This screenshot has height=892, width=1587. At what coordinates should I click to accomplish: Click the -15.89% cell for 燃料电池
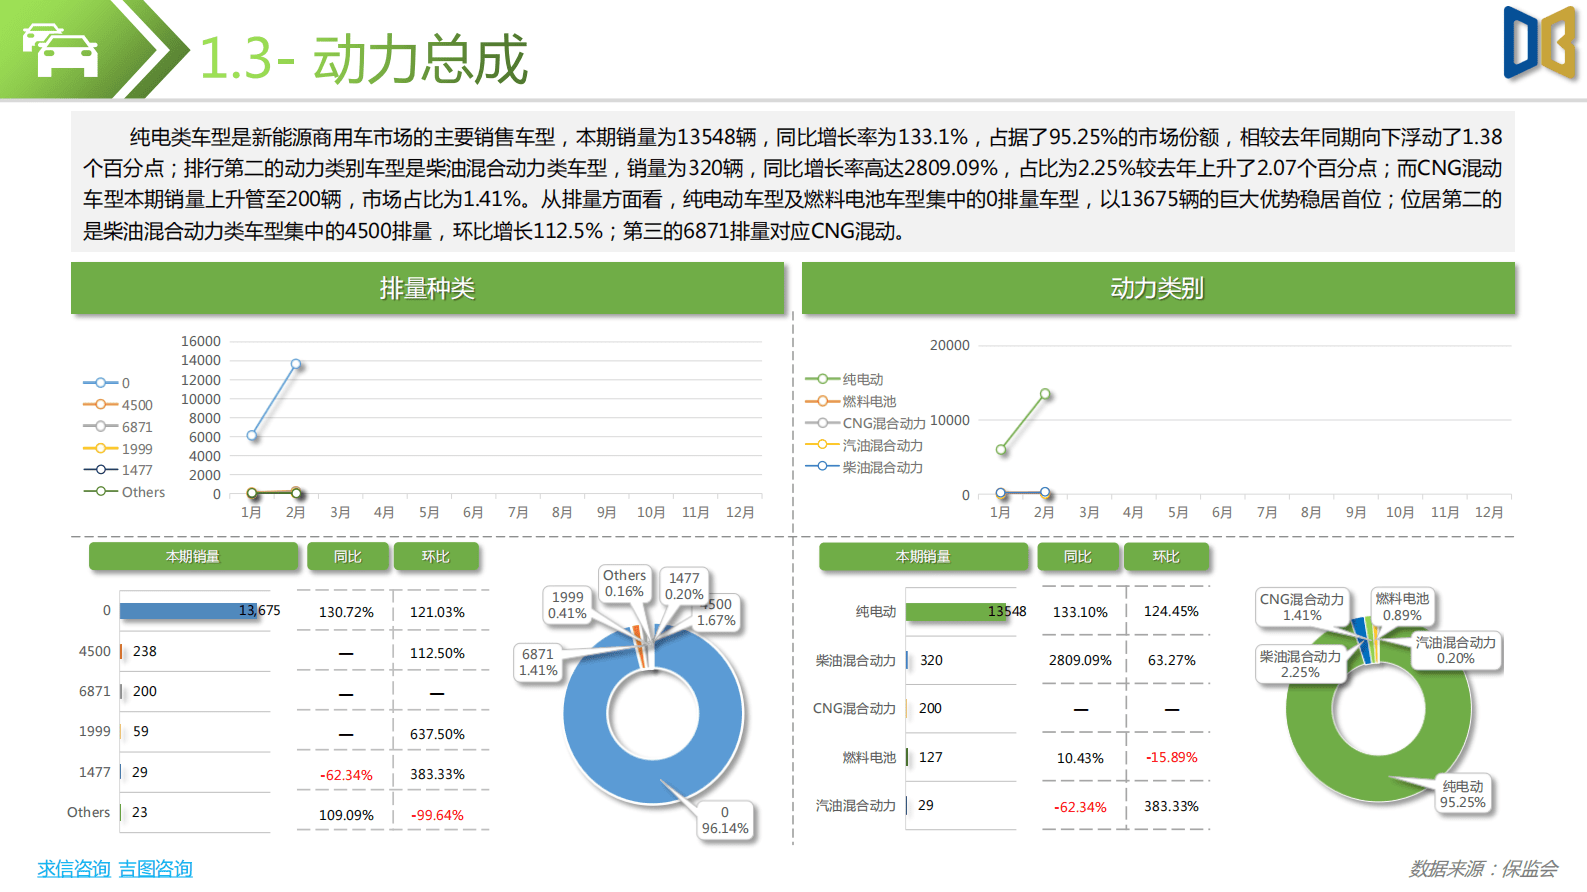pyautogui.click(x=1171, y=757)
